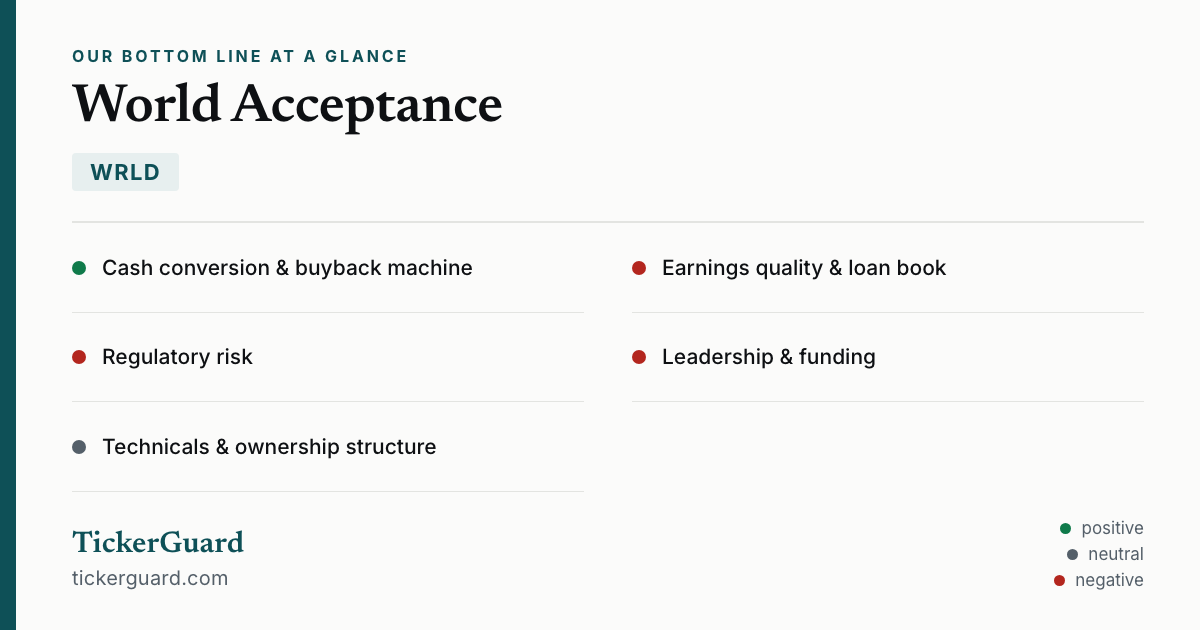Select Earnings quality & loan book item
This screenshot has height=630, width=1200.
(888, 268)
